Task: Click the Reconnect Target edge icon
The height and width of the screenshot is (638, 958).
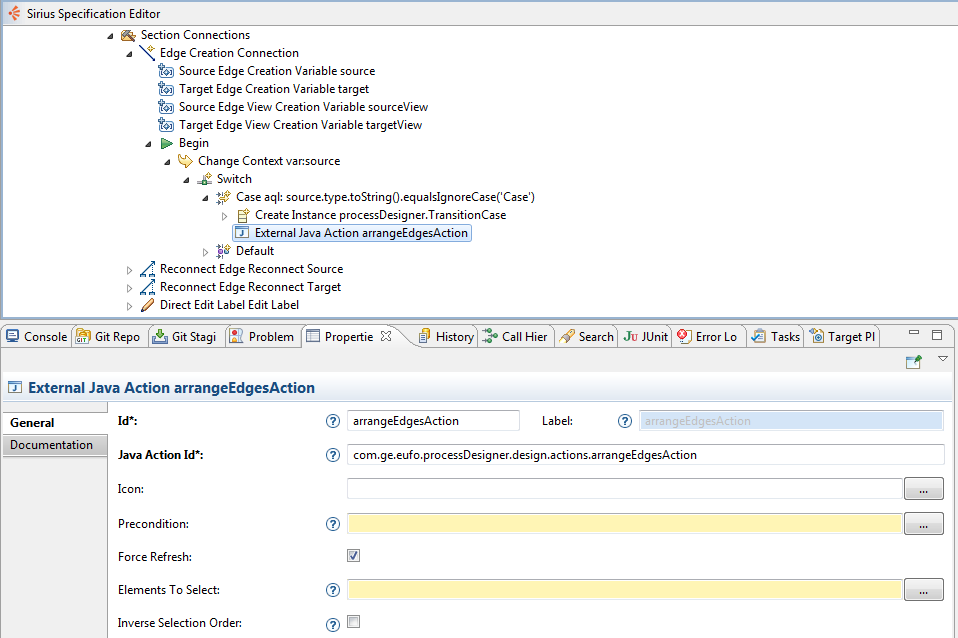Action: (147, 287)
